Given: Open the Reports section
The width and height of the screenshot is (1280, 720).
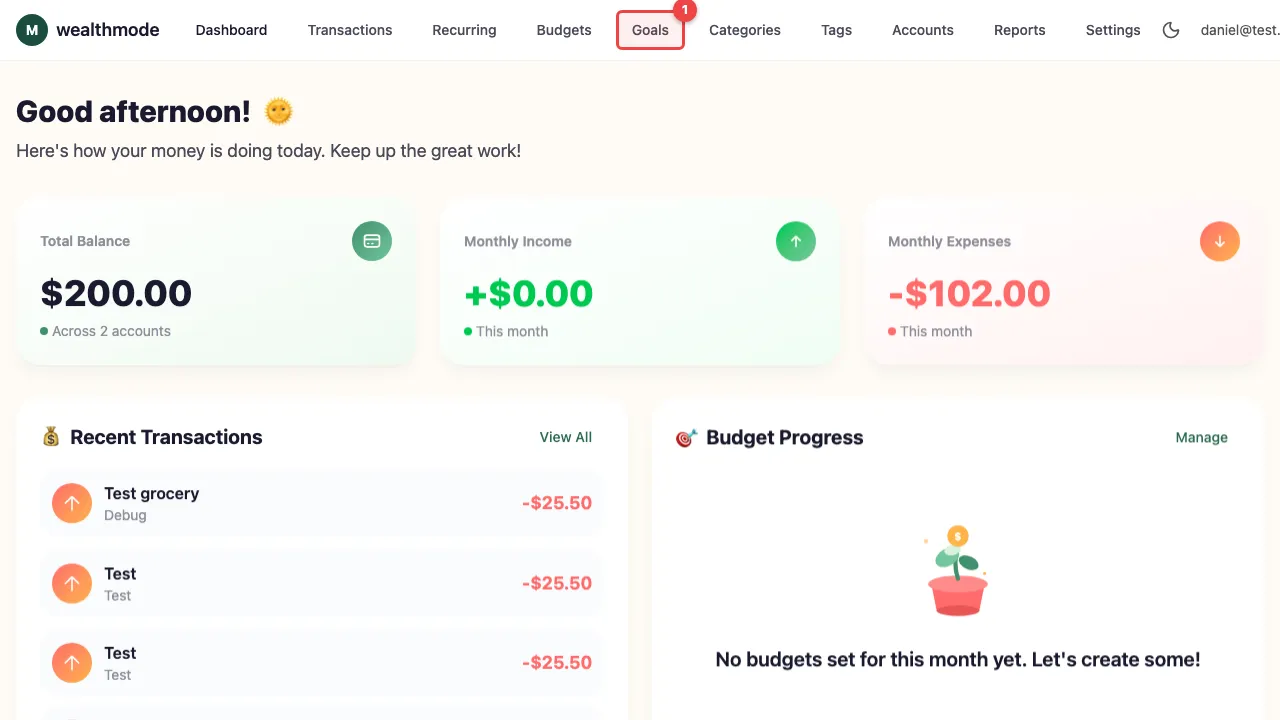Looking at the screenshot, I should 1019,30.
